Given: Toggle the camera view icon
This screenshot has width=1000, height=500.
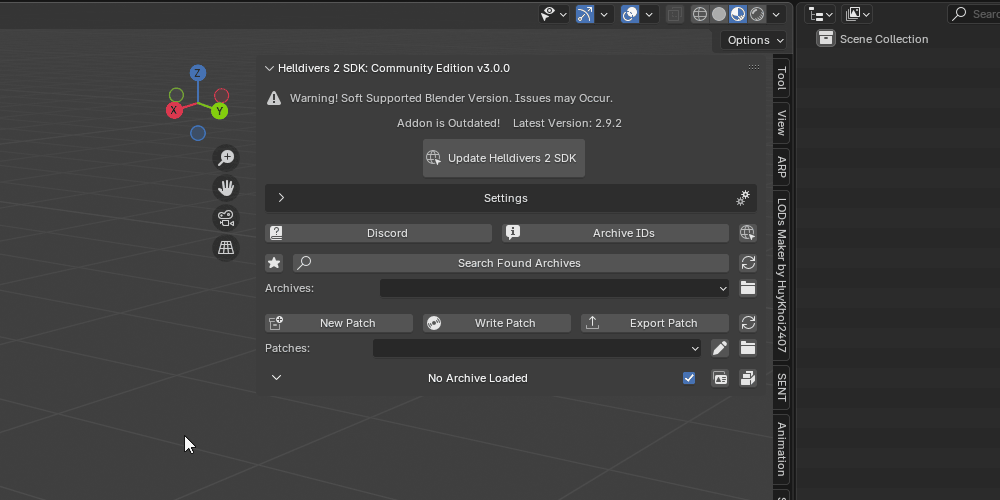Looking at the screenshot, I should [x=226, y=217].
